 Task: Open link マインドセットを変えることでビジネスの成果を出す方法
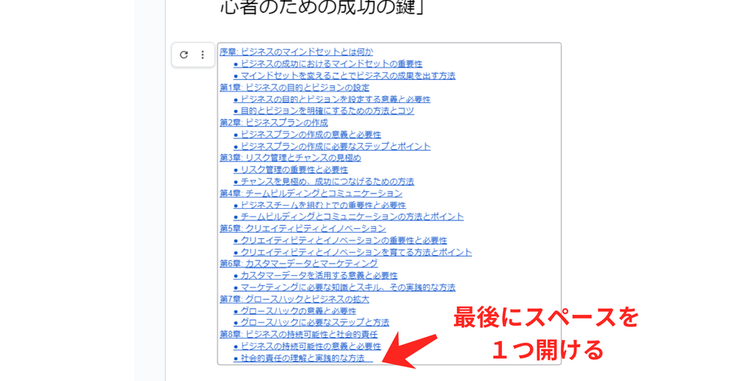tap(348, 75)
